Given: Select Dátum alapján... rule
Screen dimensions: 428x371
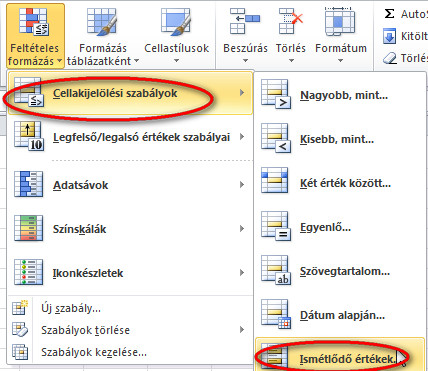Looking at the screenshot, I should click(x=340, y=315).
